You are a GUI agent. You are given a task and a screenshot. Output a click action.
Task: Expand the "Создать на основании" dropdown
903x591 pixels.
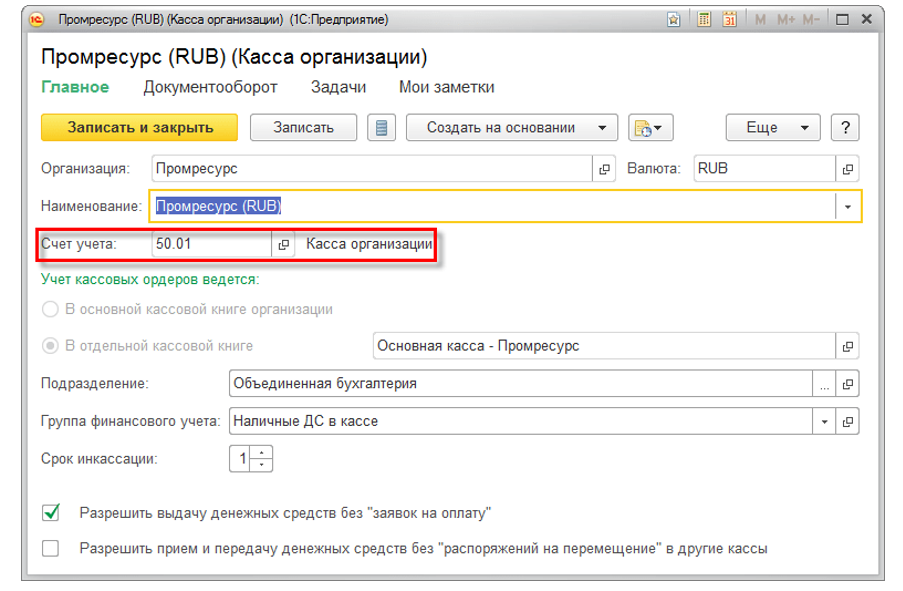pos(601,128)
